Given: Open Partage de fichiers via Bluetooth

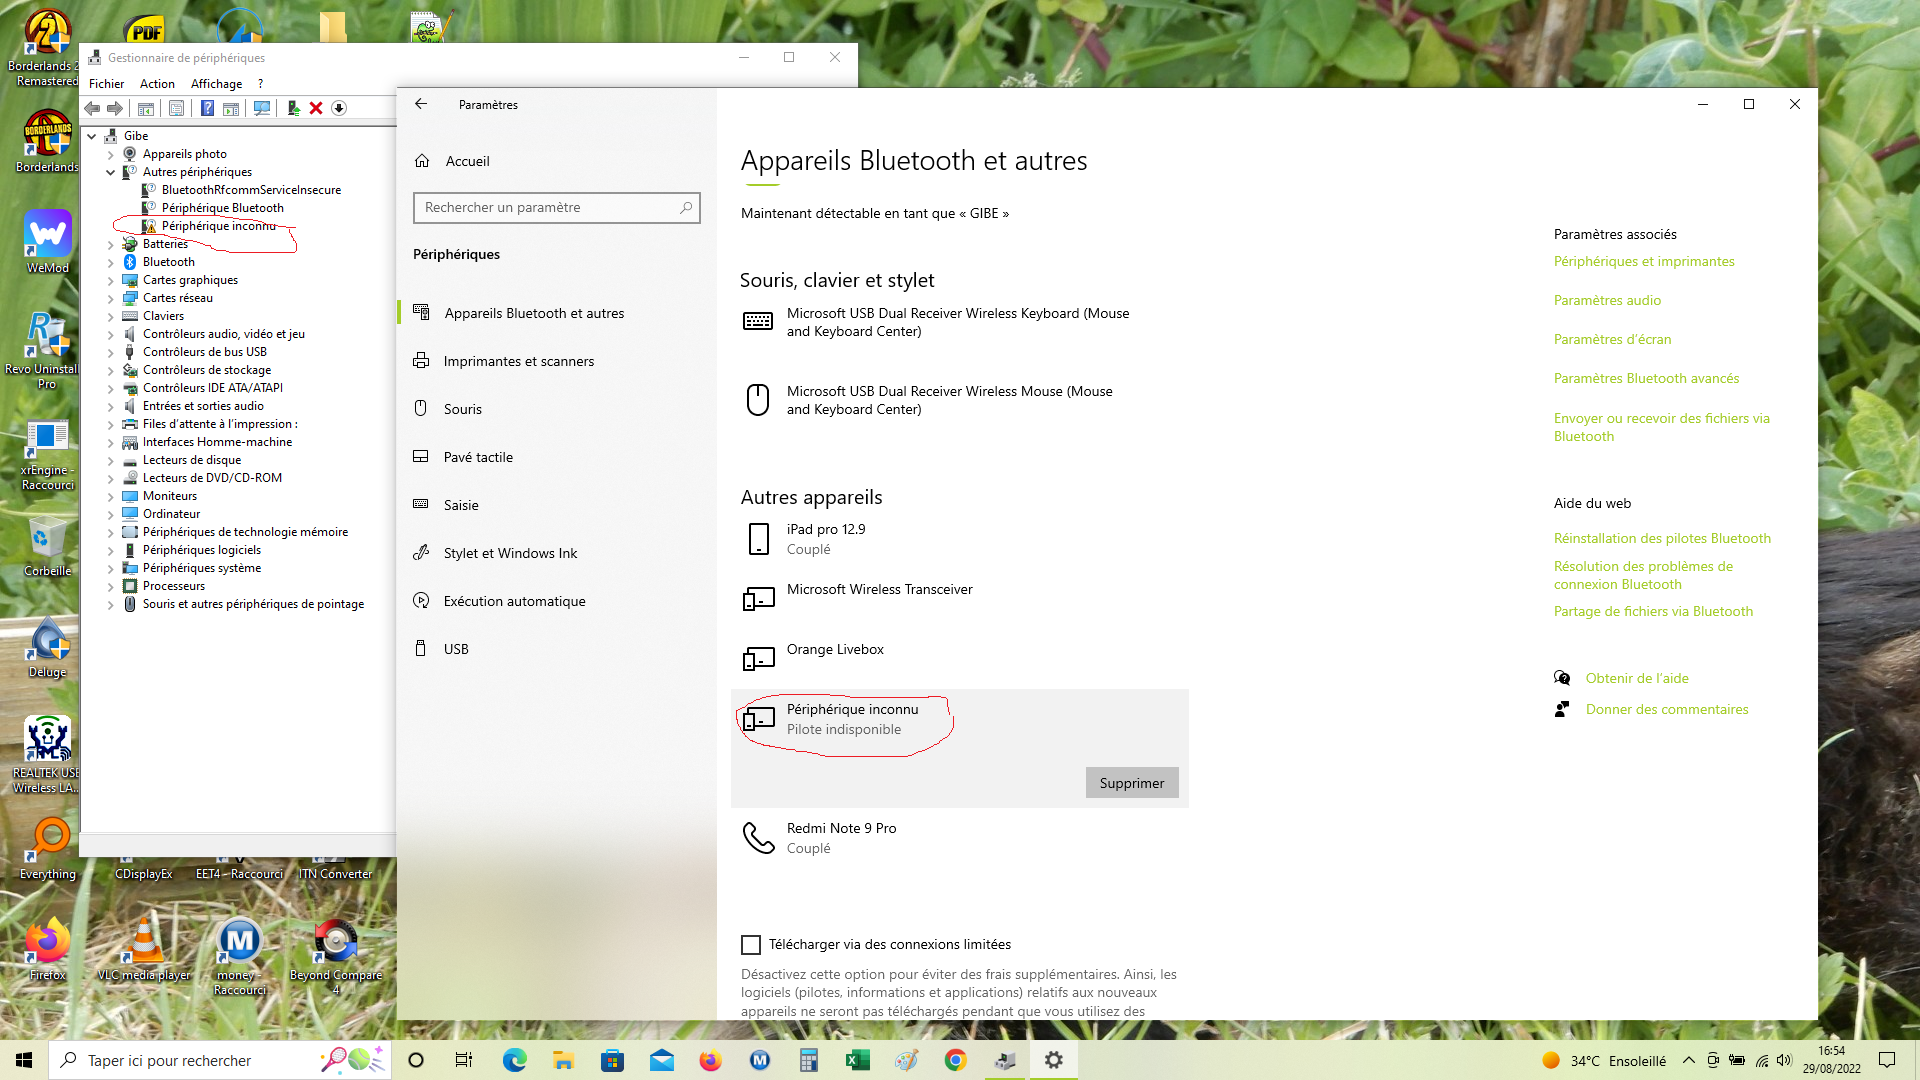Looking at the screenshot, I should point(1653,611).
